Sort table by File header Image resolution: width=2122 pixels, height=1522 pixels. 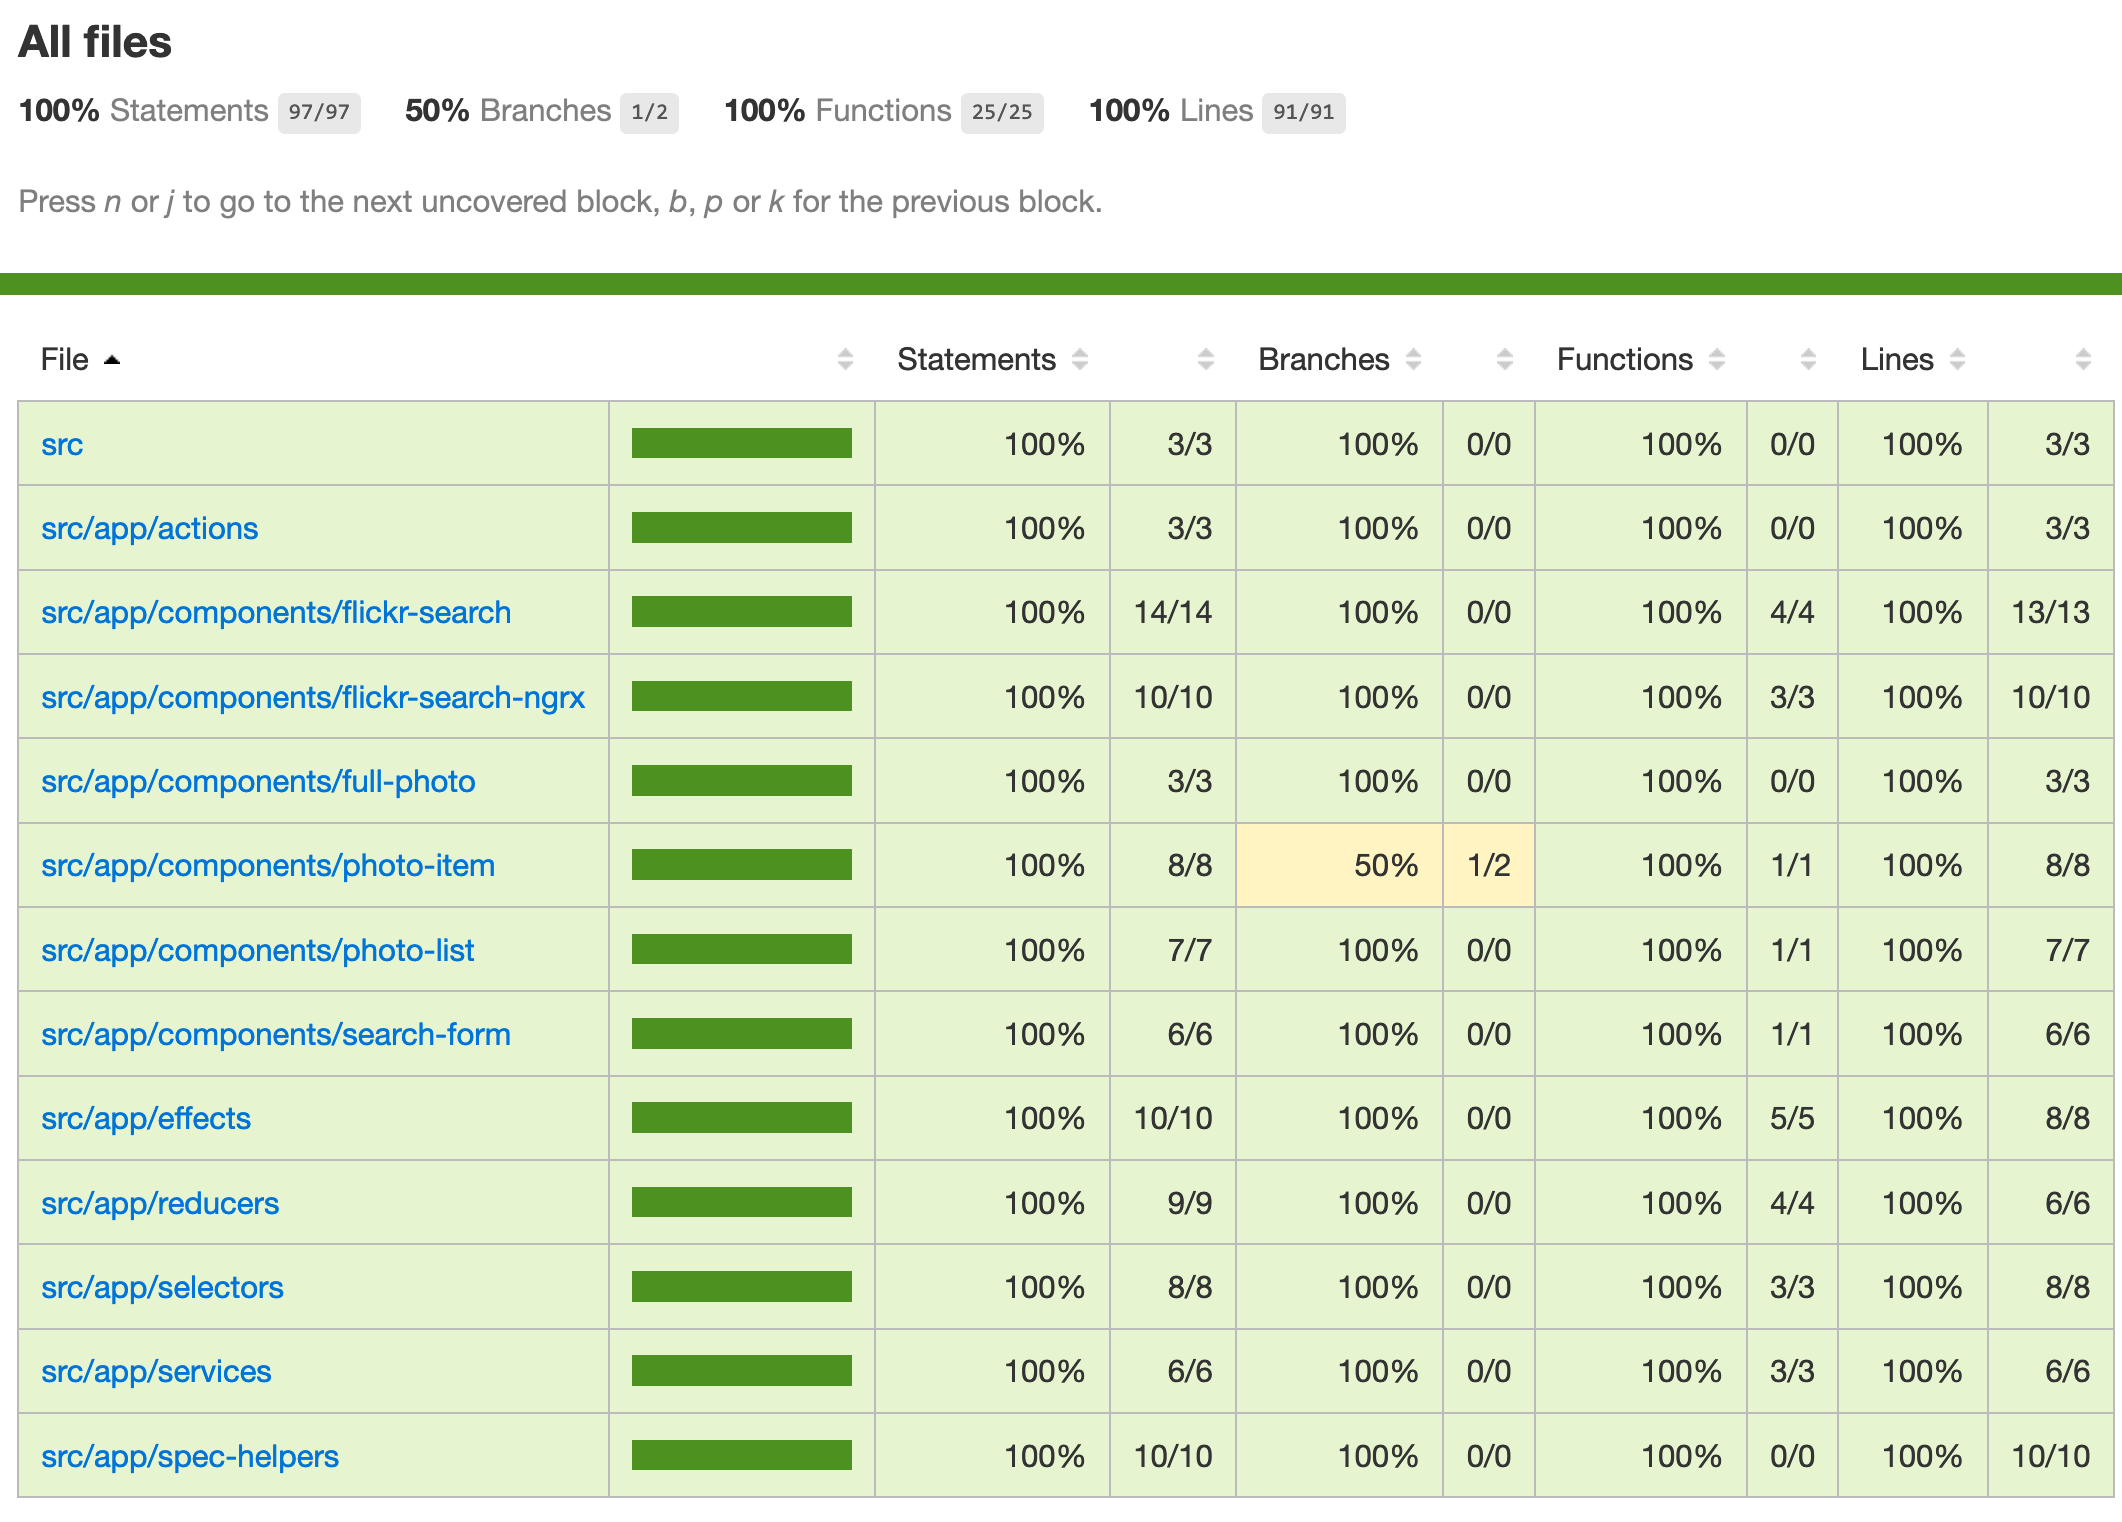64,360
